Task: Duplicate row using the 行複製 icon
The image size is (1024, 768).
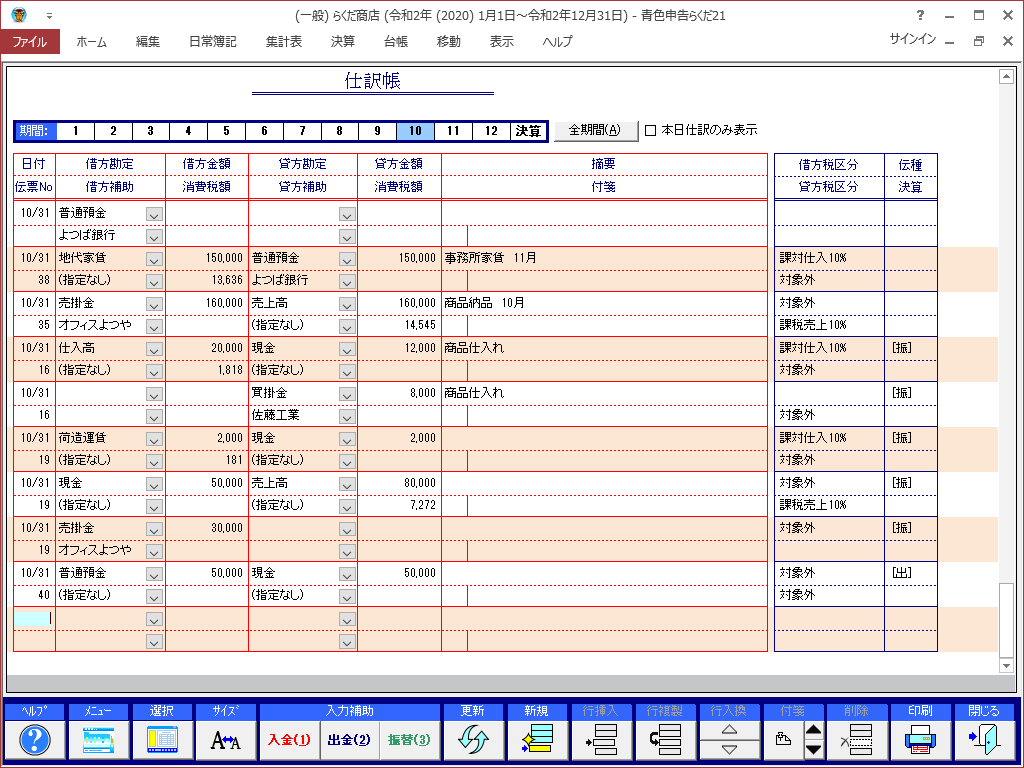Action: (x=664, y=739)
